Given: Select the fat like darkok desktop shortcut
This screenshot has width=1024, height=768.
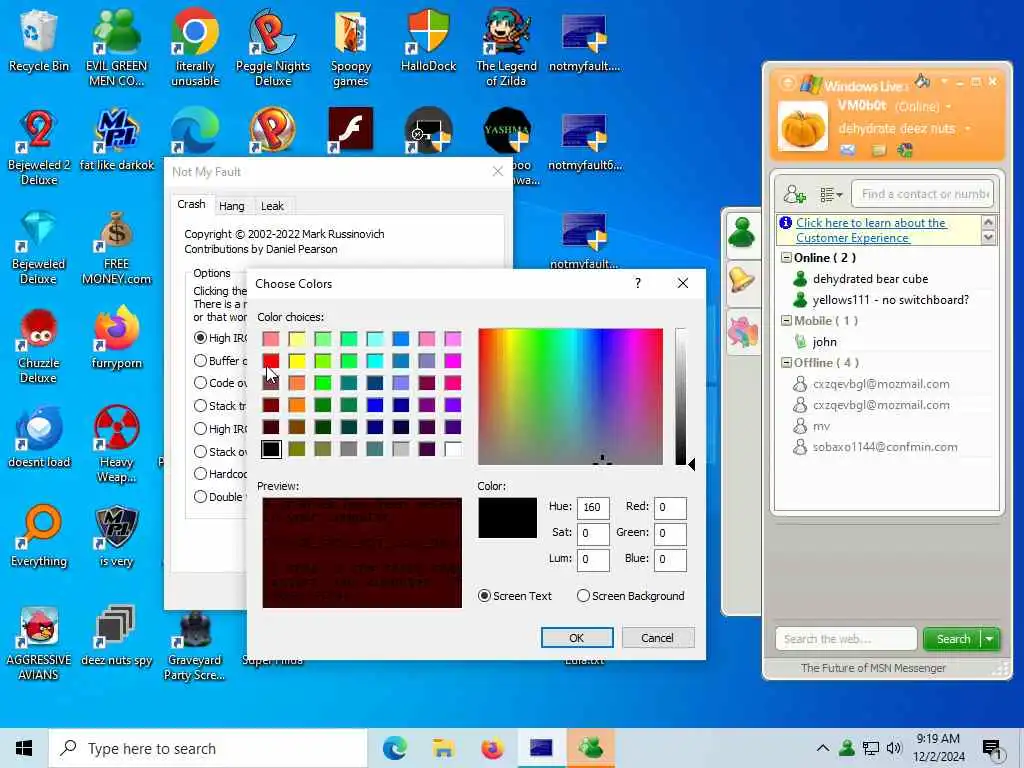Looking at the screenshot, I should pos(116,140).
